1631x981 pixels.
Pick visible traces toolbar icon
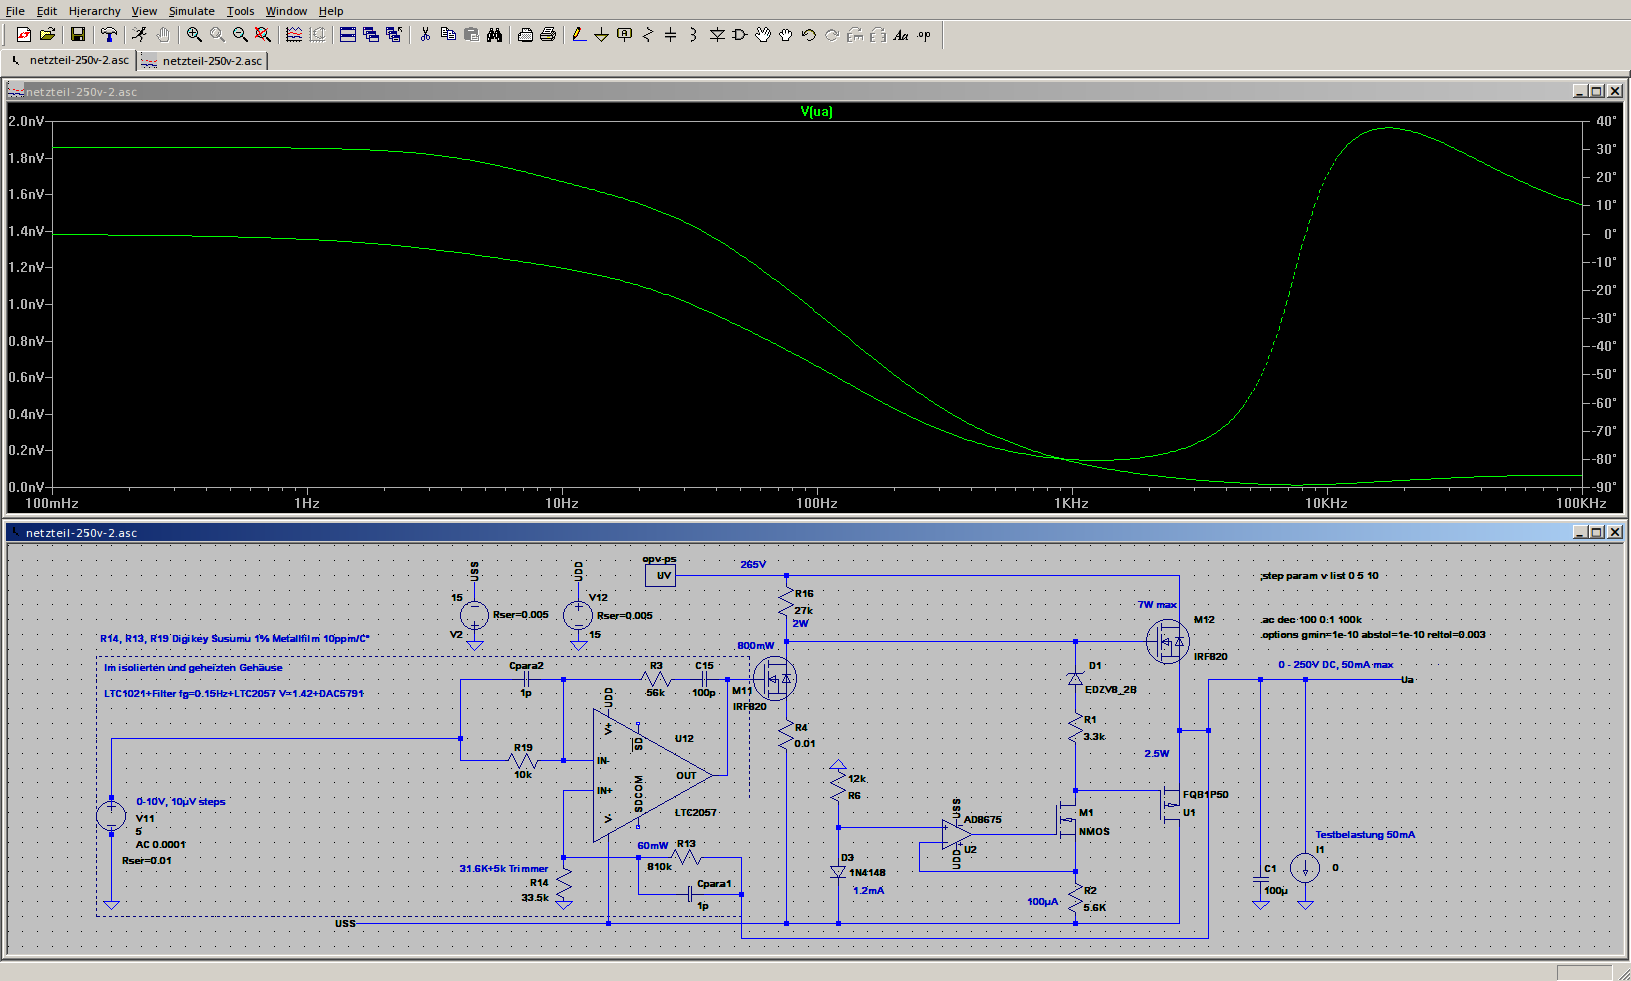pyautogui.click(x=294, y=35)
